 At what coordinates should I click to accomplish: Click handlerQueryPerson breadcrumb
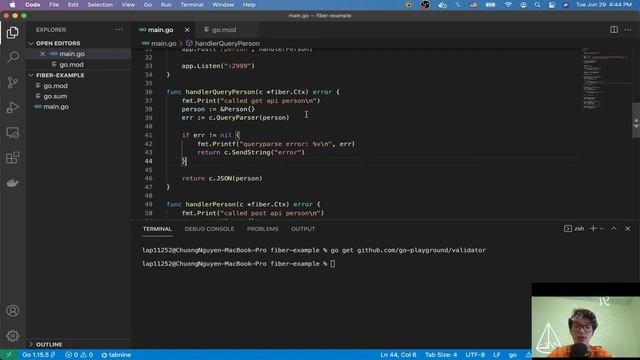tap(227, 43)
